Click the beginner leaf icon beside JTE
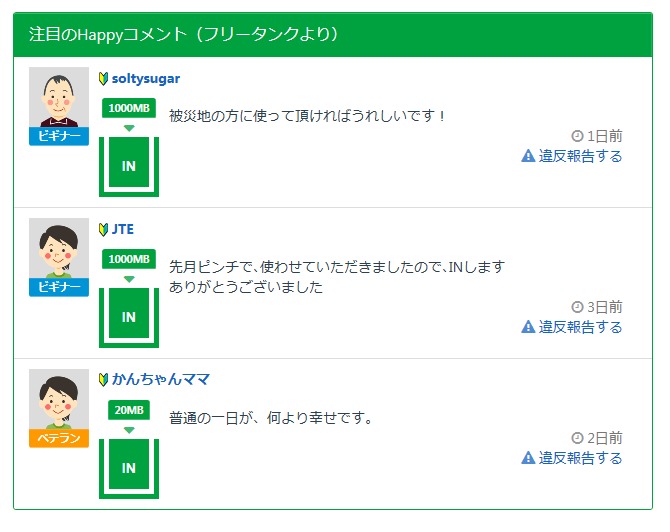 pyautogui.click(x=104, y=229)
